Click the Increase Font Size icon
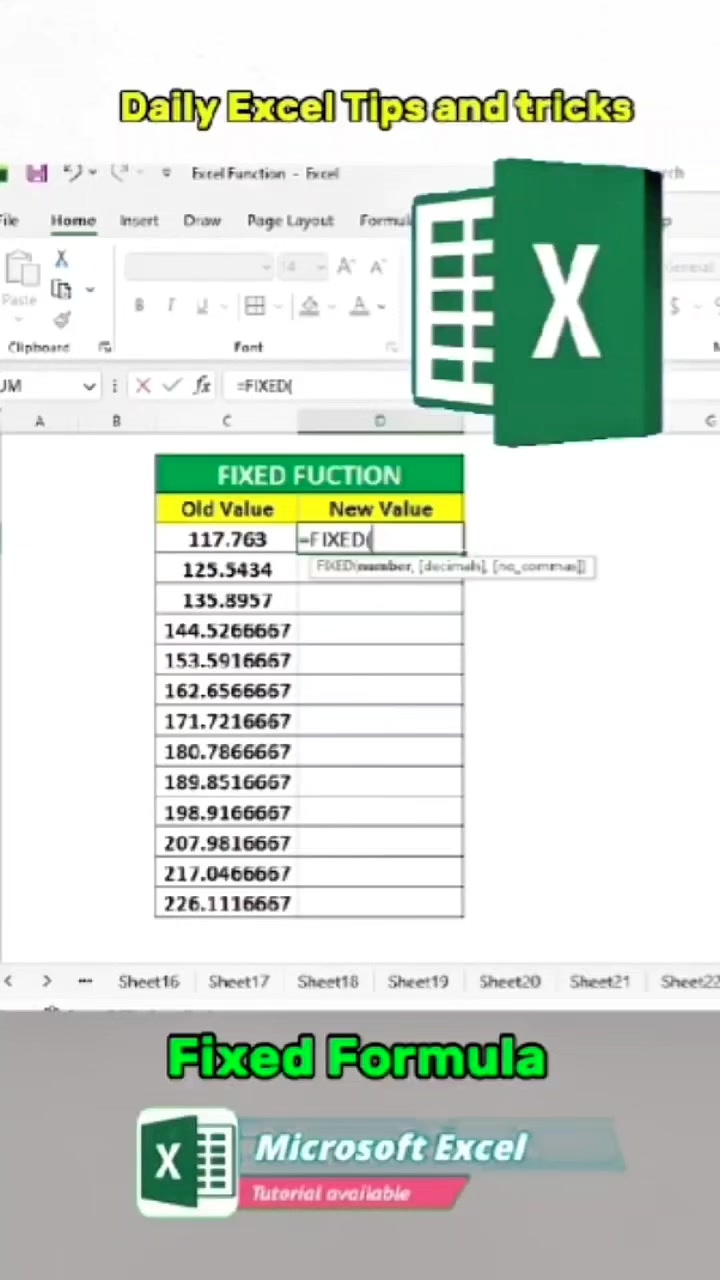 pos(346,267)
